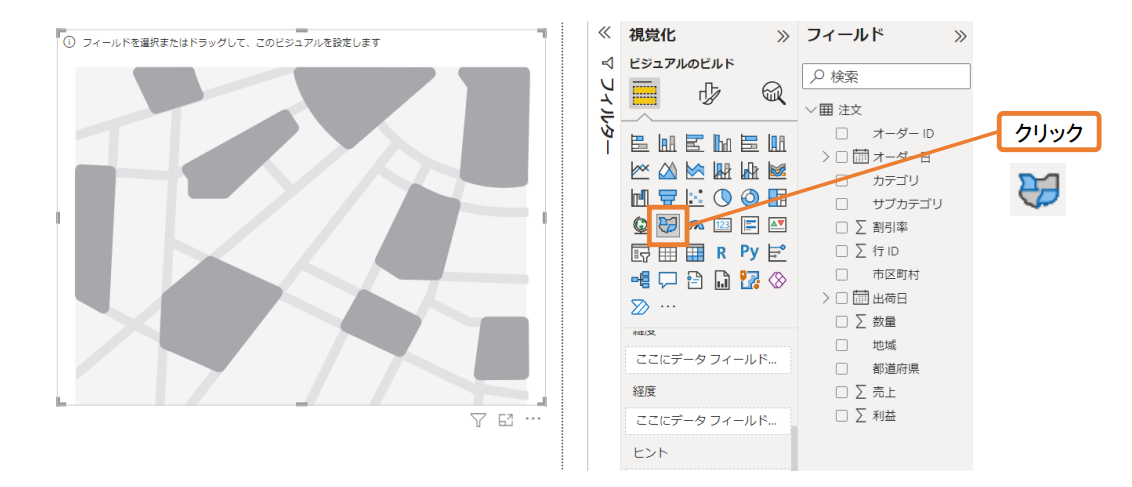Open the Analytics magnifier tab
The width and height of the screenshot is (1132, 487).
coord(773,94)
